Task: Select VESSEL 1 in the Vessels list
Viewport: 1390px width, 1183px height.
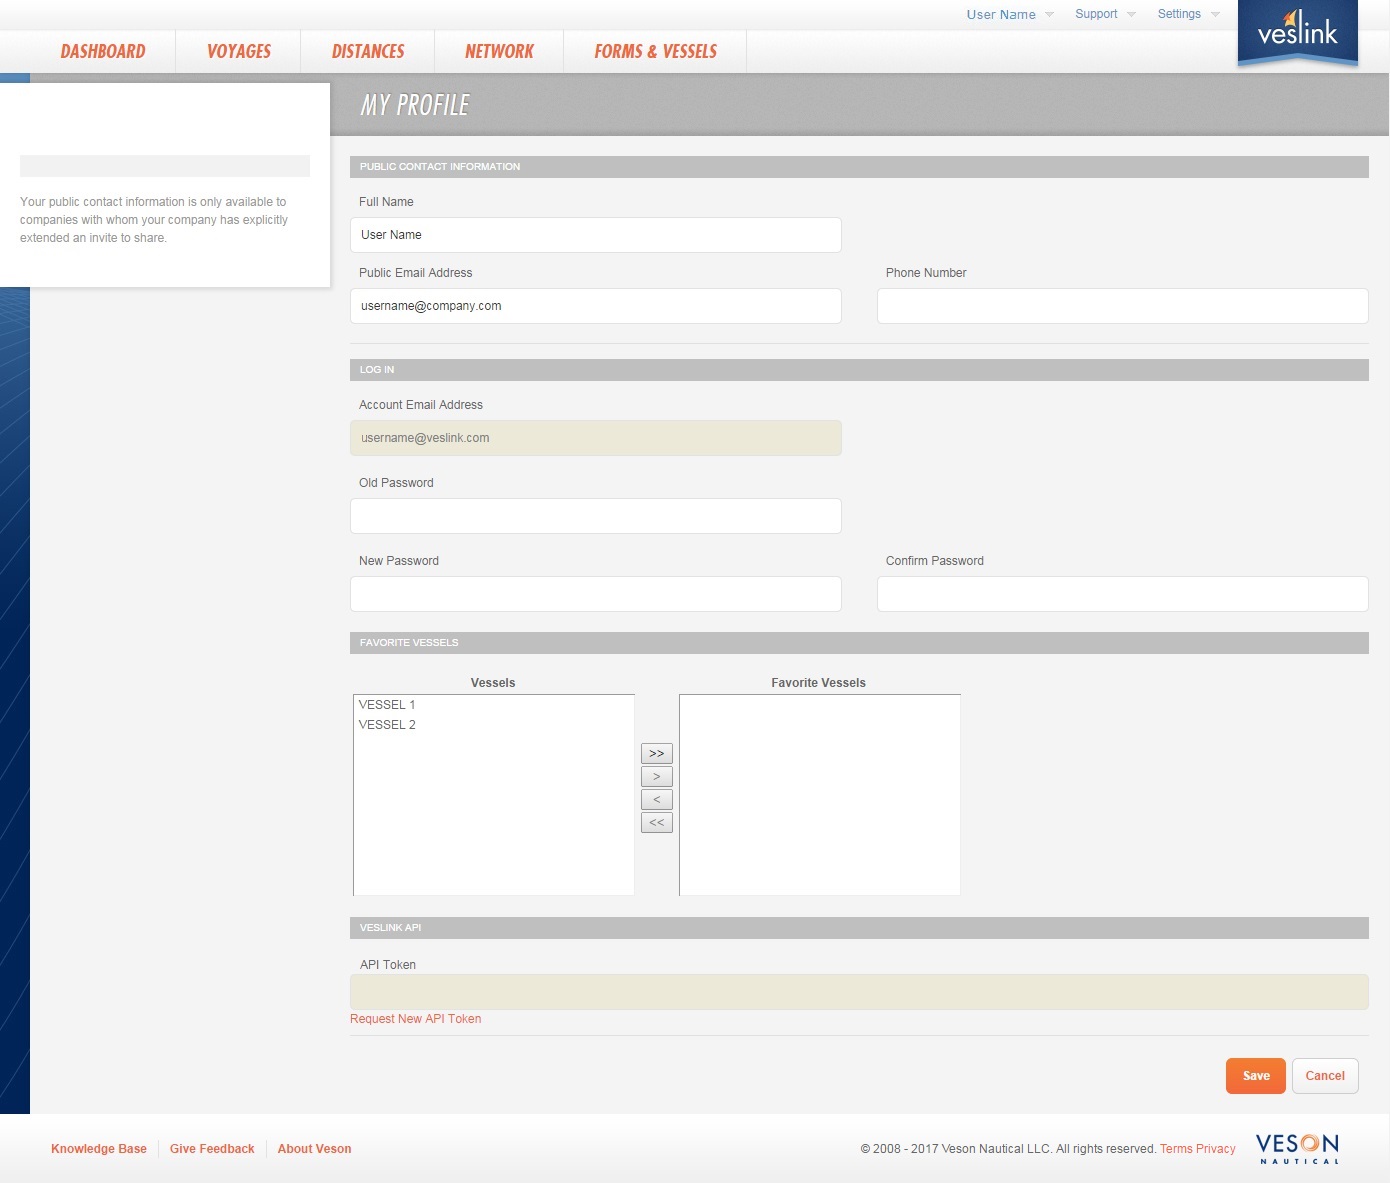Action: coord(387,704)
